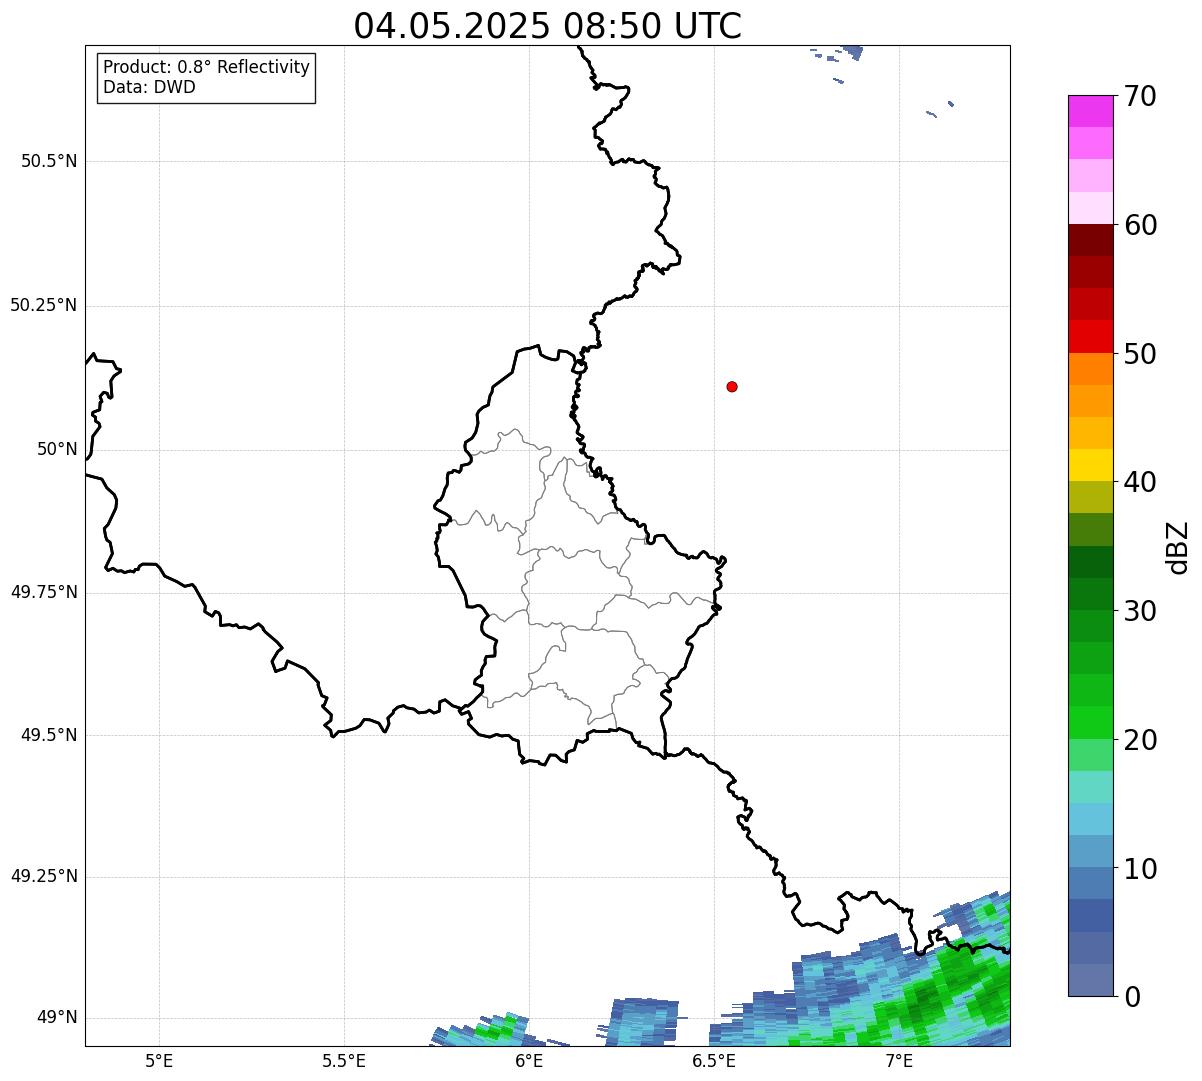Click the colorbar tick label 20
1202x1081 pixels.
(x=1140, y=740)
